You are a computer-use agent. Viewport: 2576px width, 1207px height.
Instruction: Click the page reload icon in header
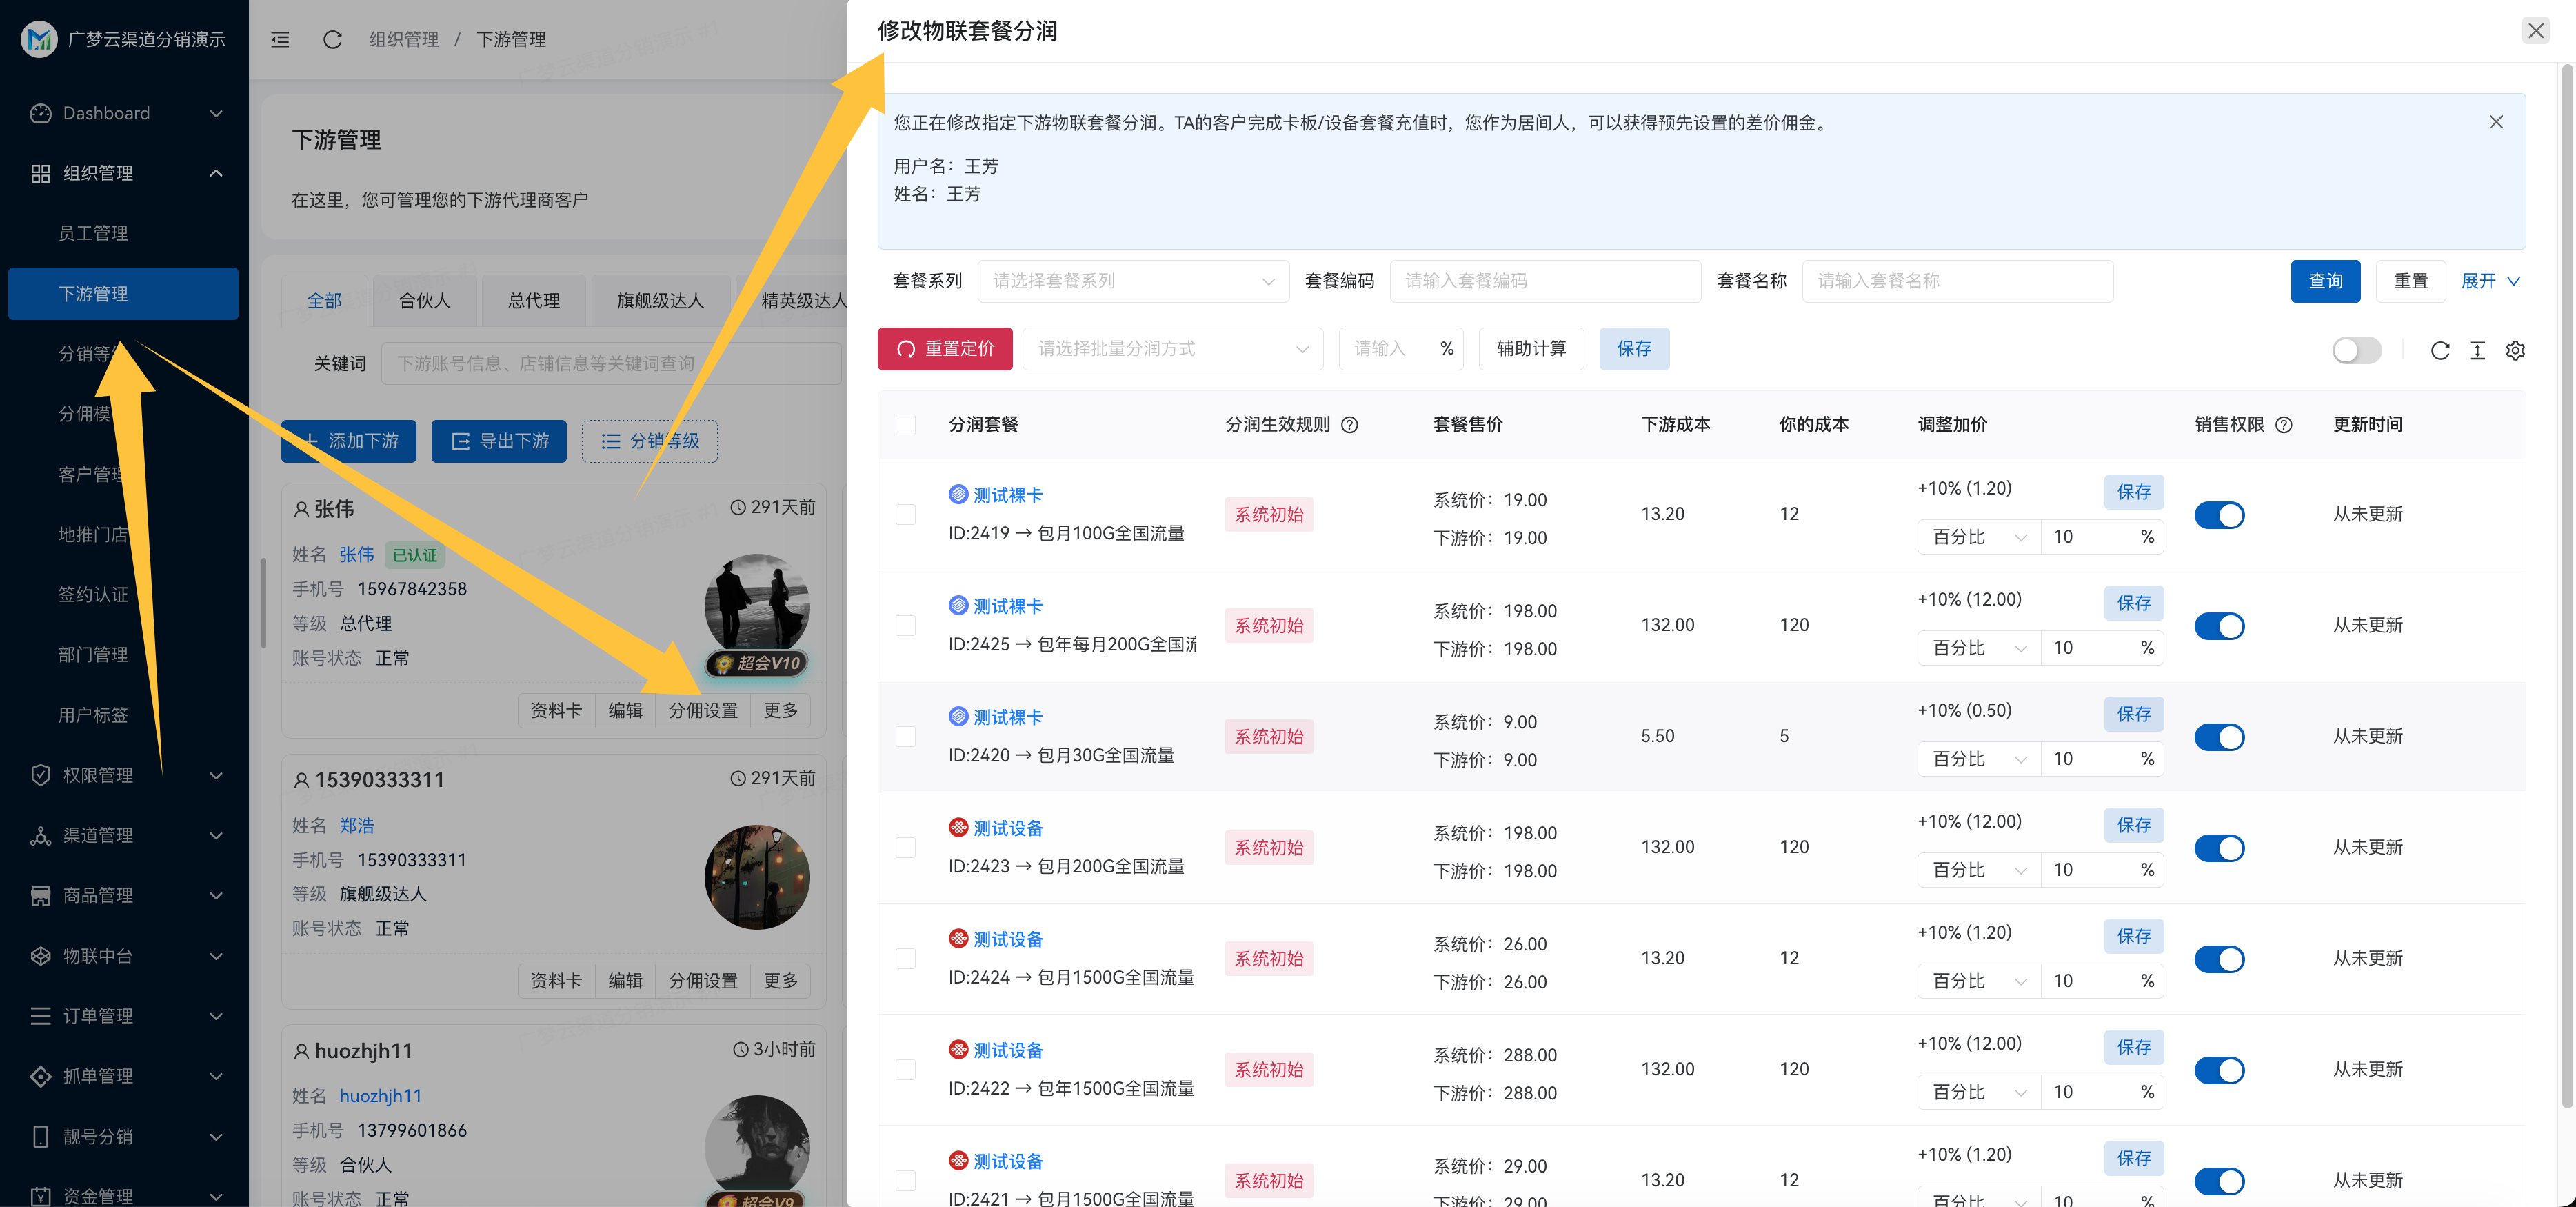[332, 39]
